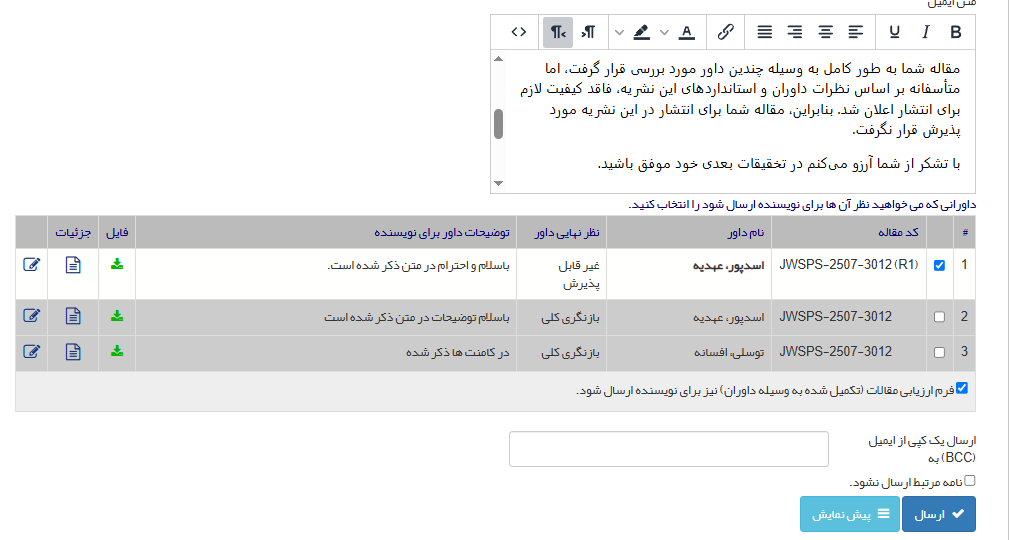Download review file for row 1
This screenshot has height=540, width=1010.
117,265
